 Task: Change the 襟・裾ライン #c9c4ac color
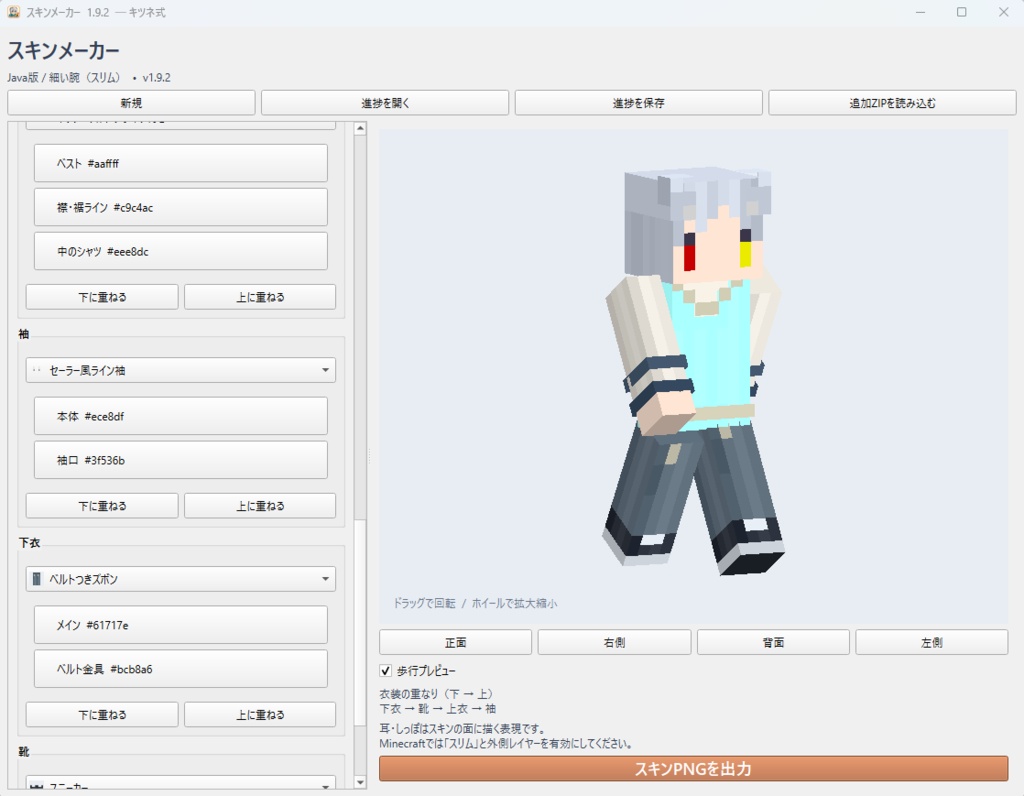181,208
